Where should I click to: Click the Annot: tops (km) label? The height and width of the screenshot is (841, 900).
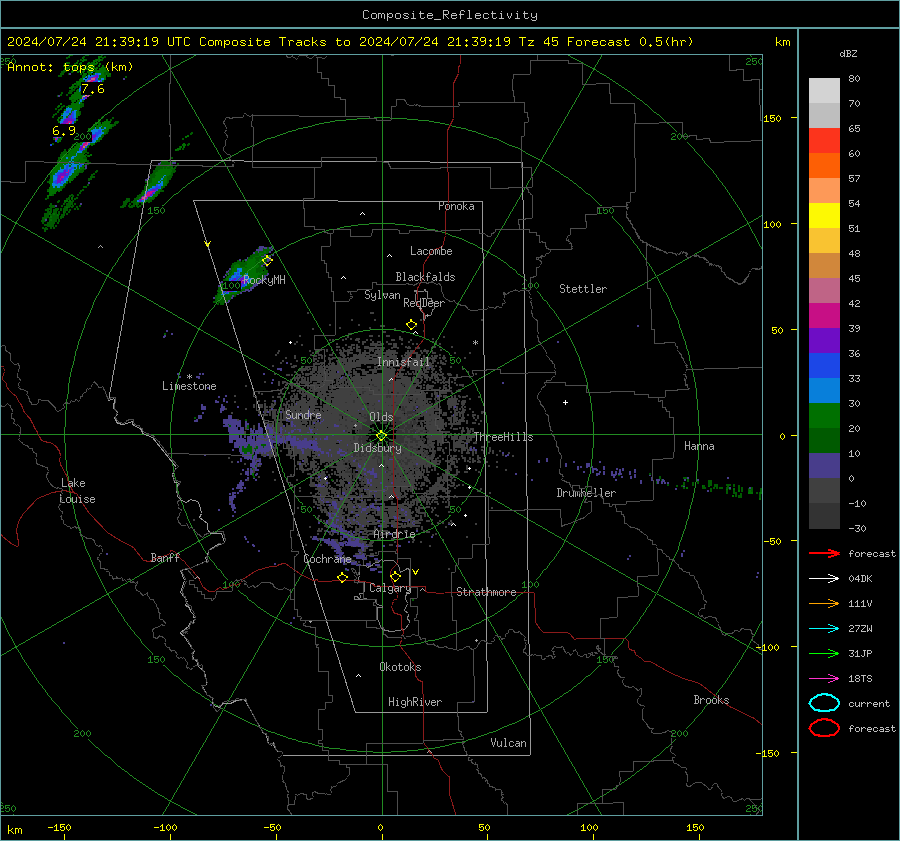(70, 67)
